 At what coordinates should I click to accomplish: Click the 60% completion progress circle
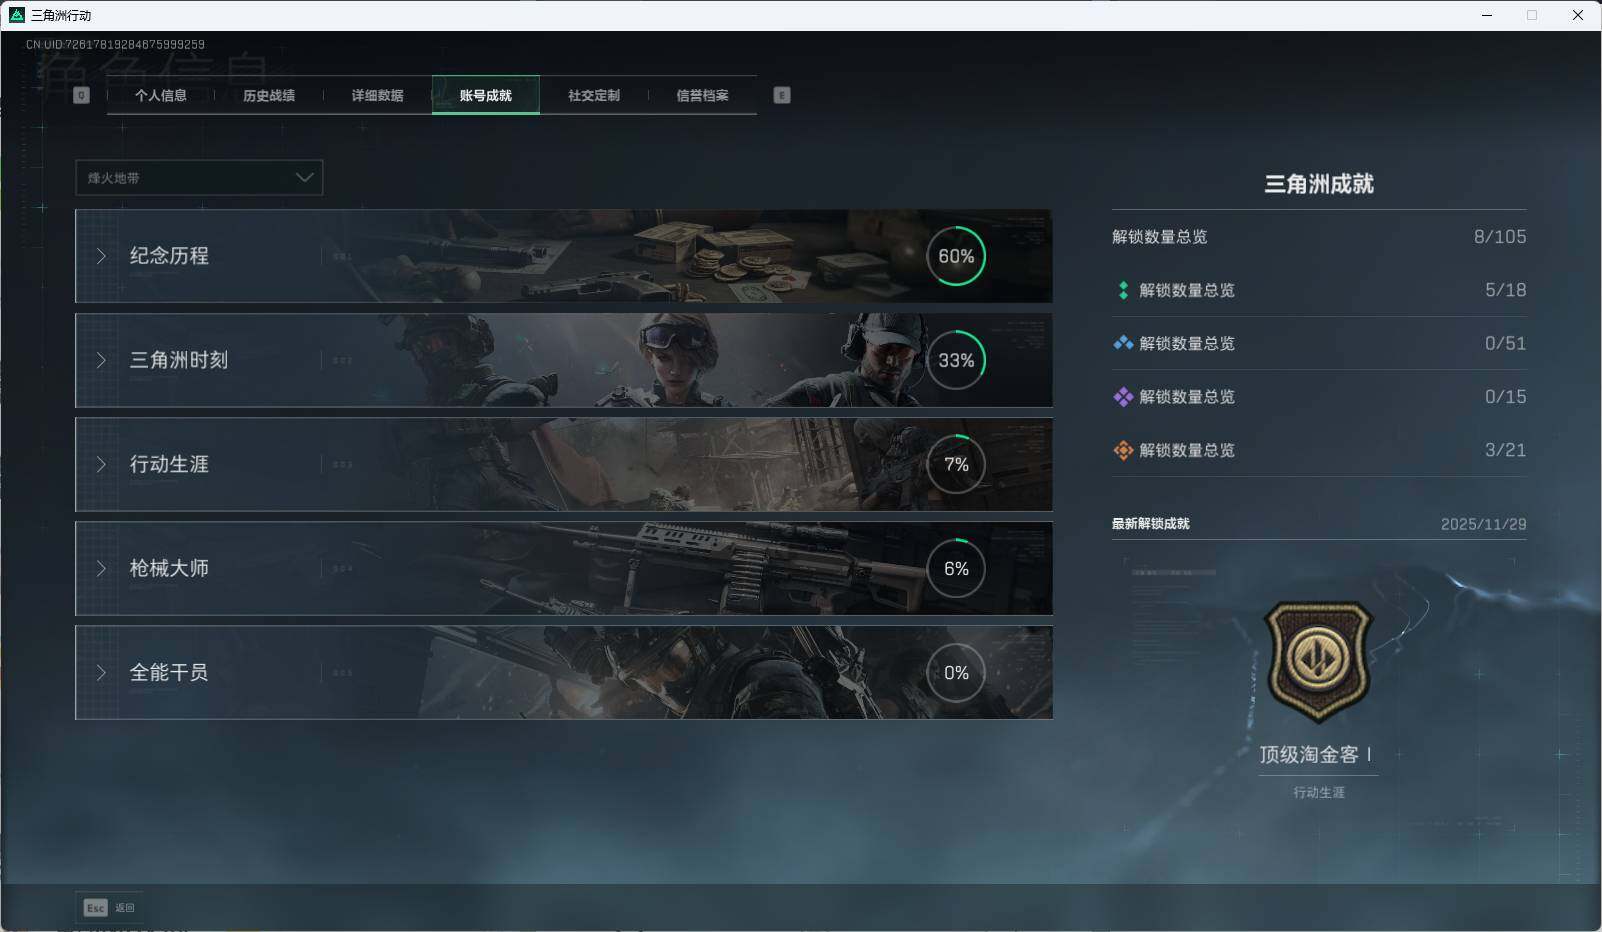(958, 256)
